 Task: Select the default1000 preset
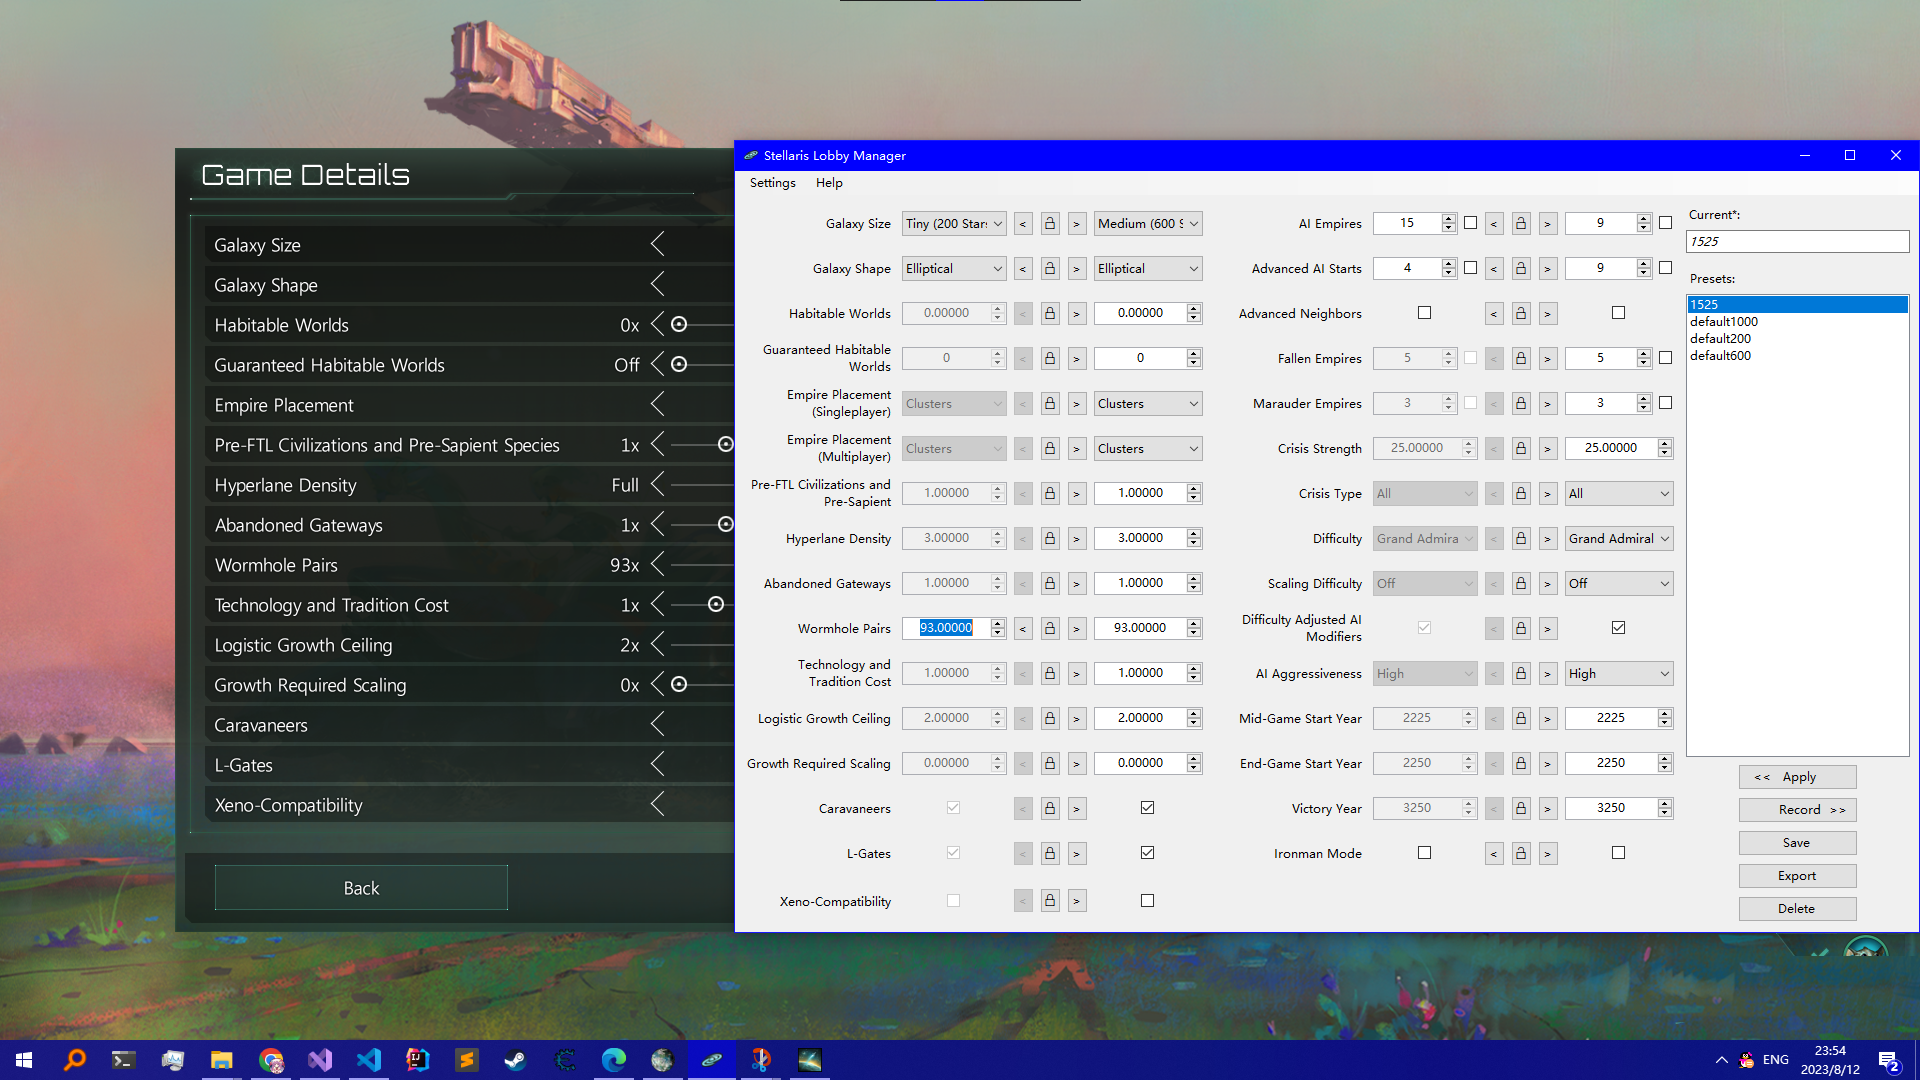pyautogui.click(x=1724, y=321)
